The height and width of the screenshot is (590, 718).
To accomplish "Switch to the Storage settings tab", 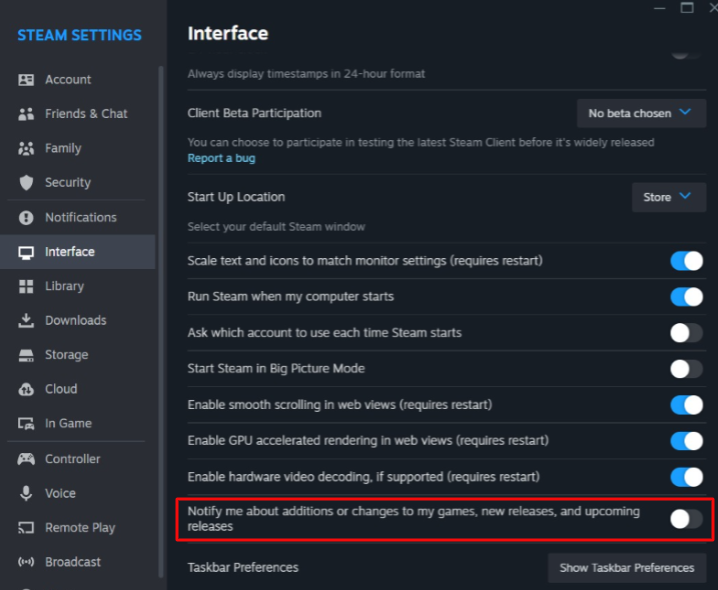I will [x=66, y=355].
